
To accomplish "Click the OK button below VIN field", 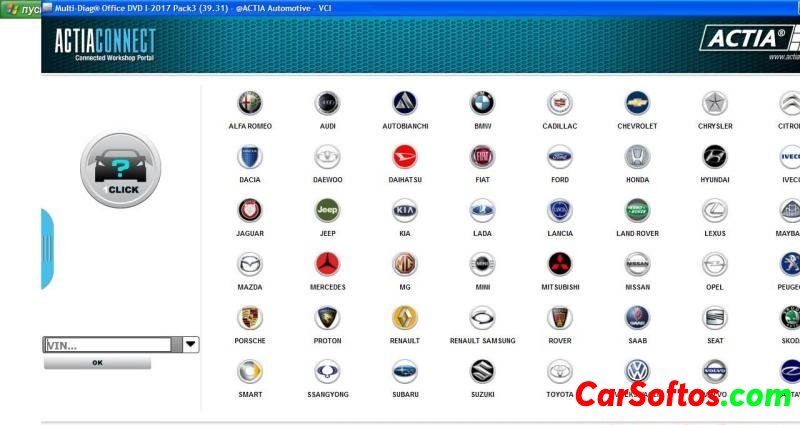I will tap(97, 363).
